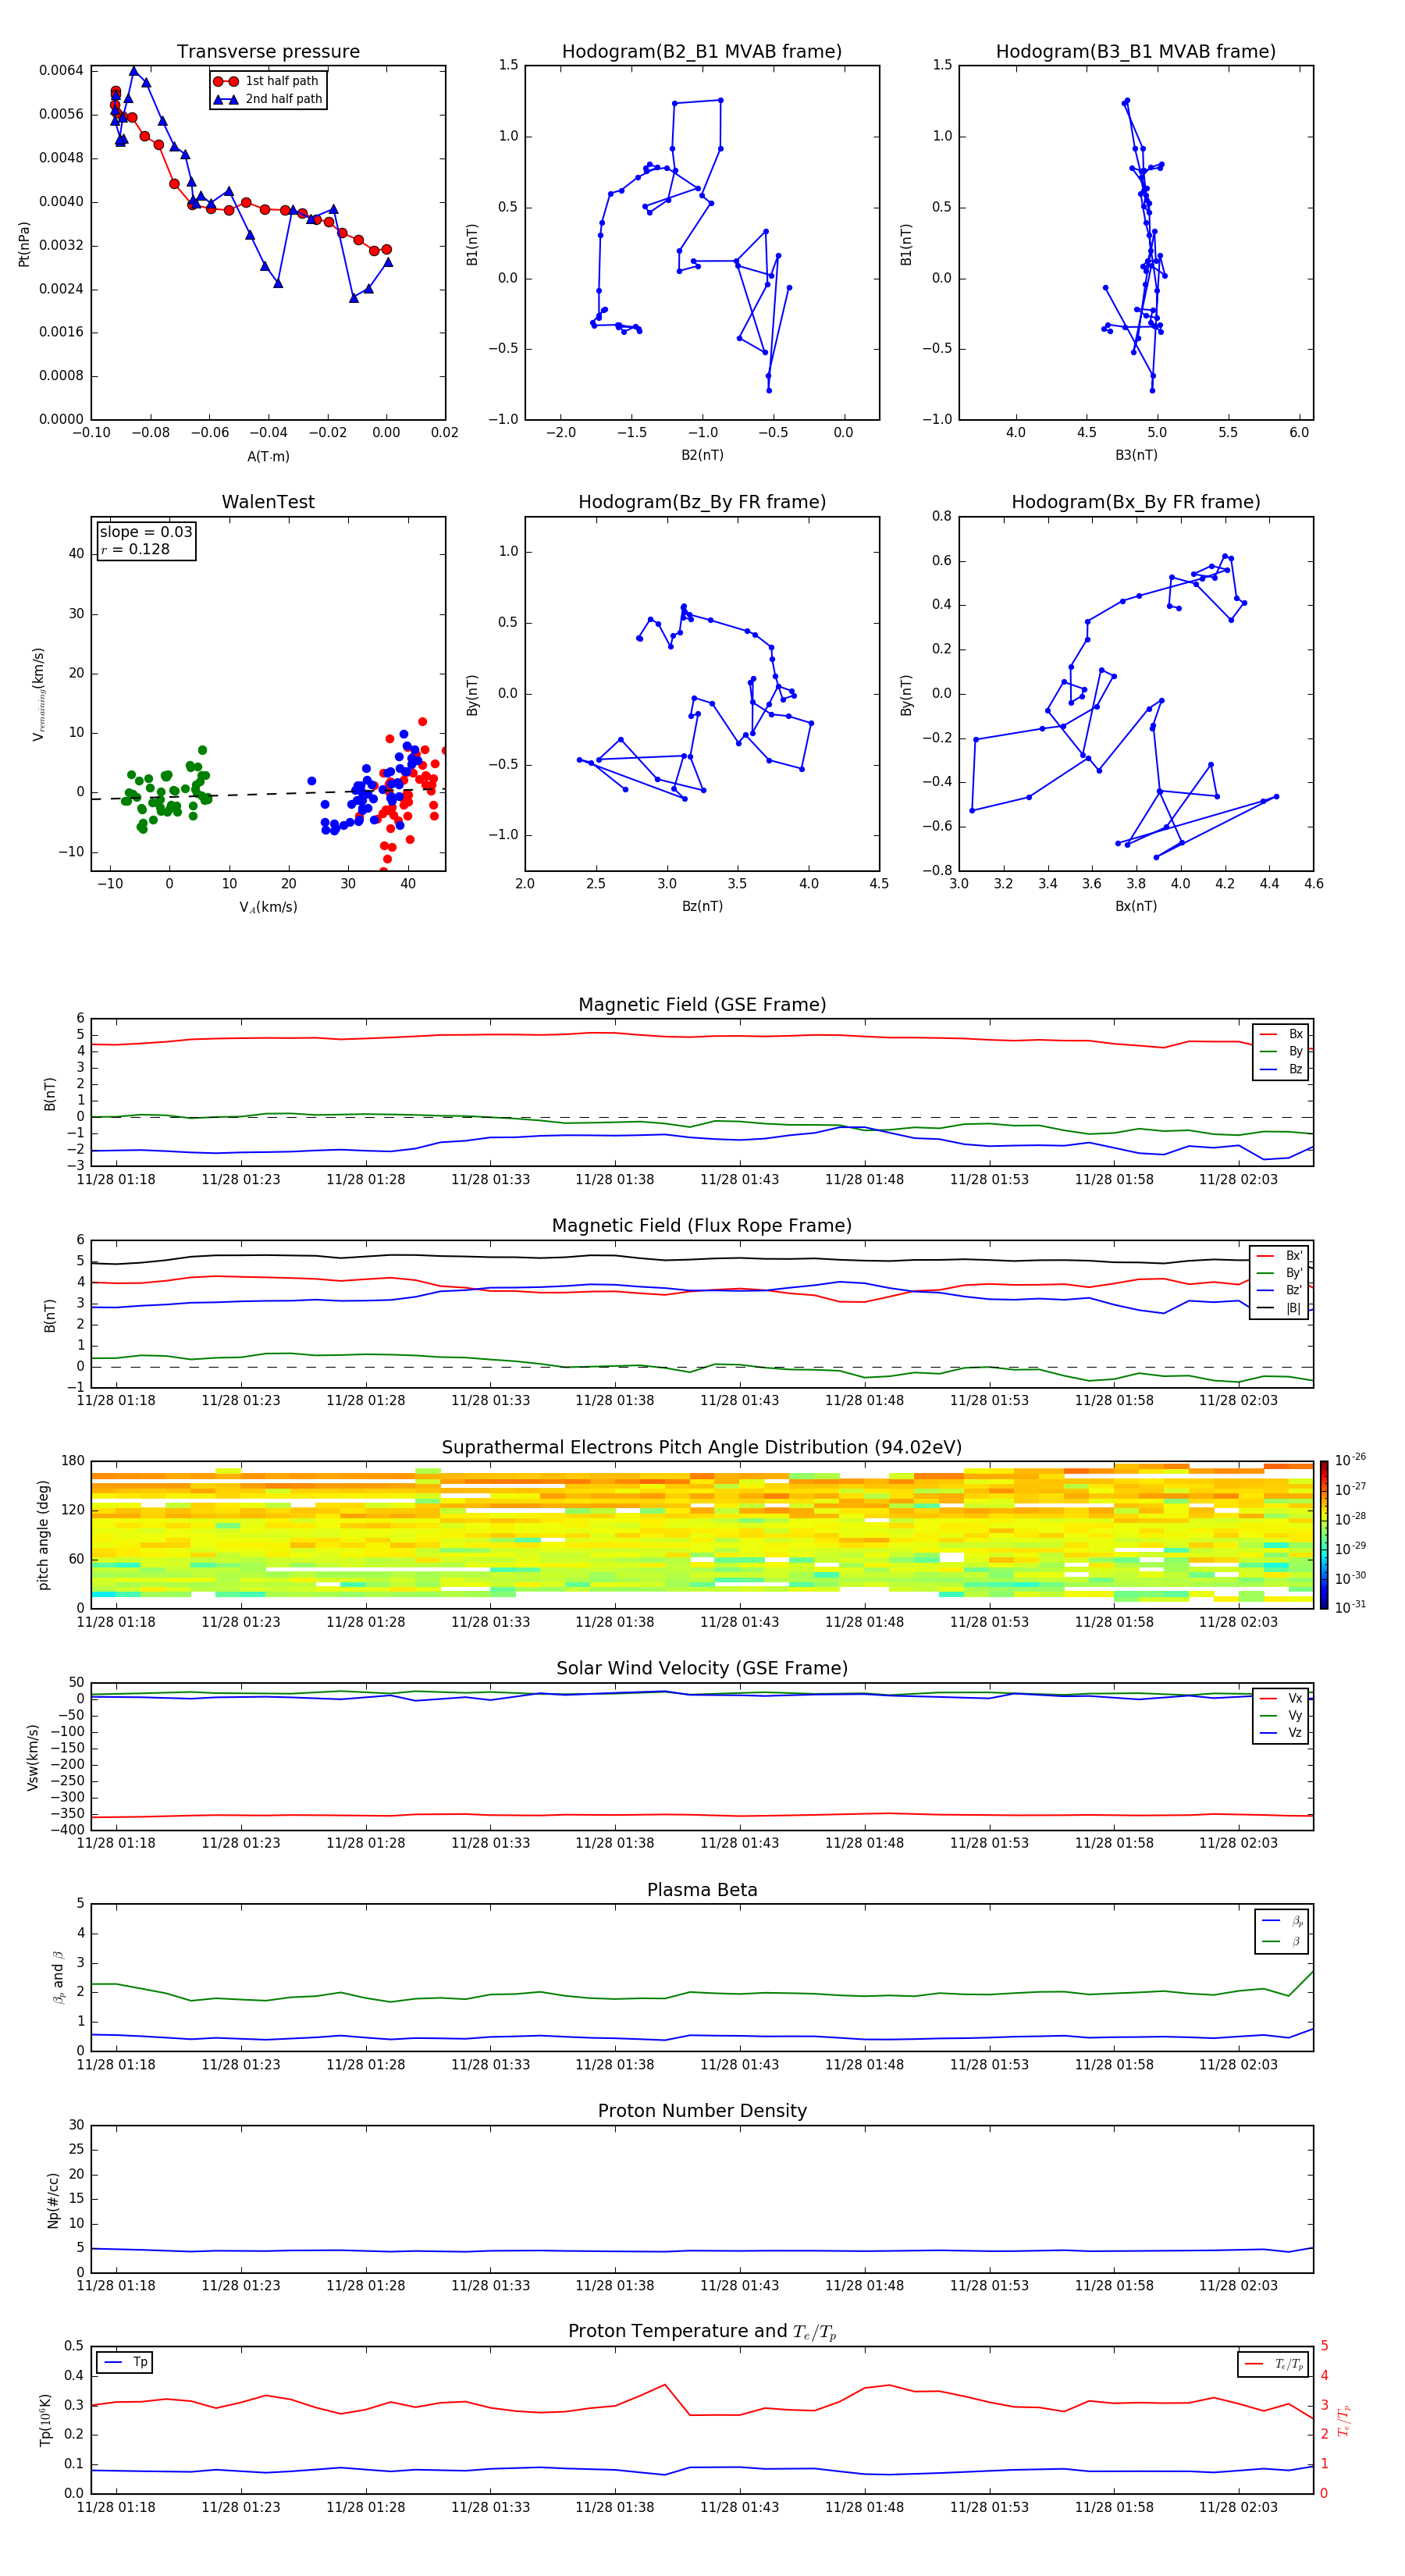Image resolution: width=1405 pixels, height=2576 pixels.
Task: Select the "1st half path" legend entry
Action: (x=267, y=81)
